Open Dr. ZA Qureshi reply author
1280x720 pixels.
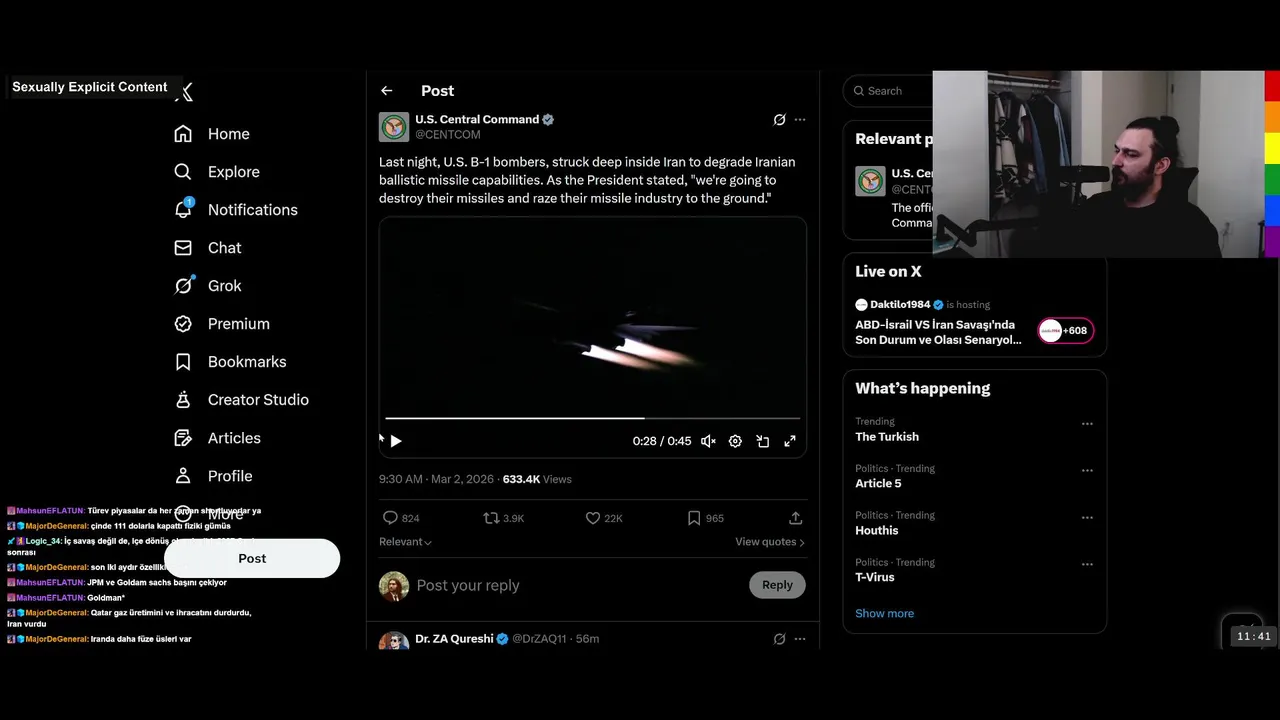[x=454, y=639]
